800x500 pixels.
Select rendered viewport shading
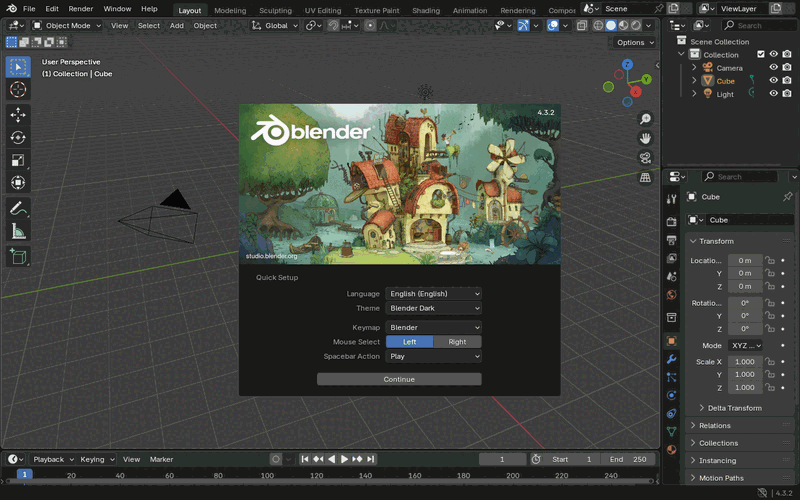[636, 26]
